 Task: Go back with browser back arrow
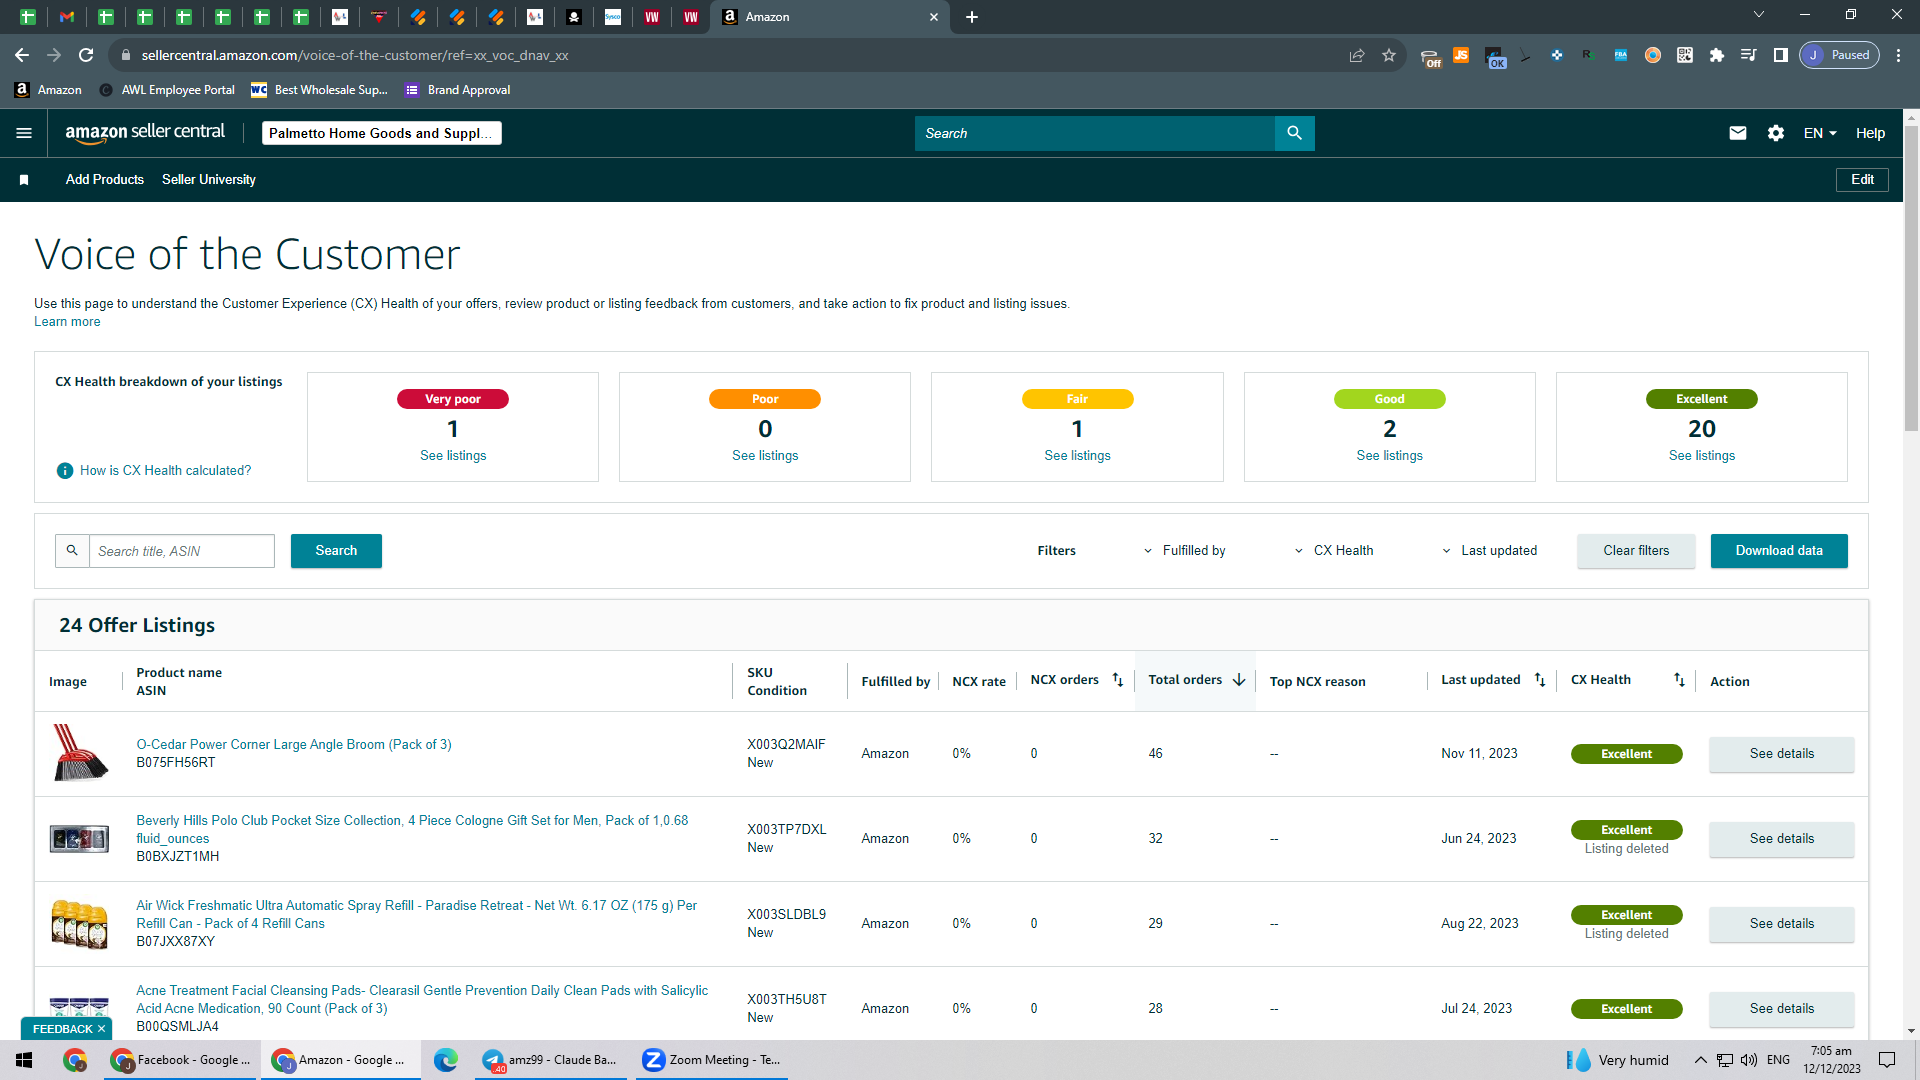pos(22,55)
